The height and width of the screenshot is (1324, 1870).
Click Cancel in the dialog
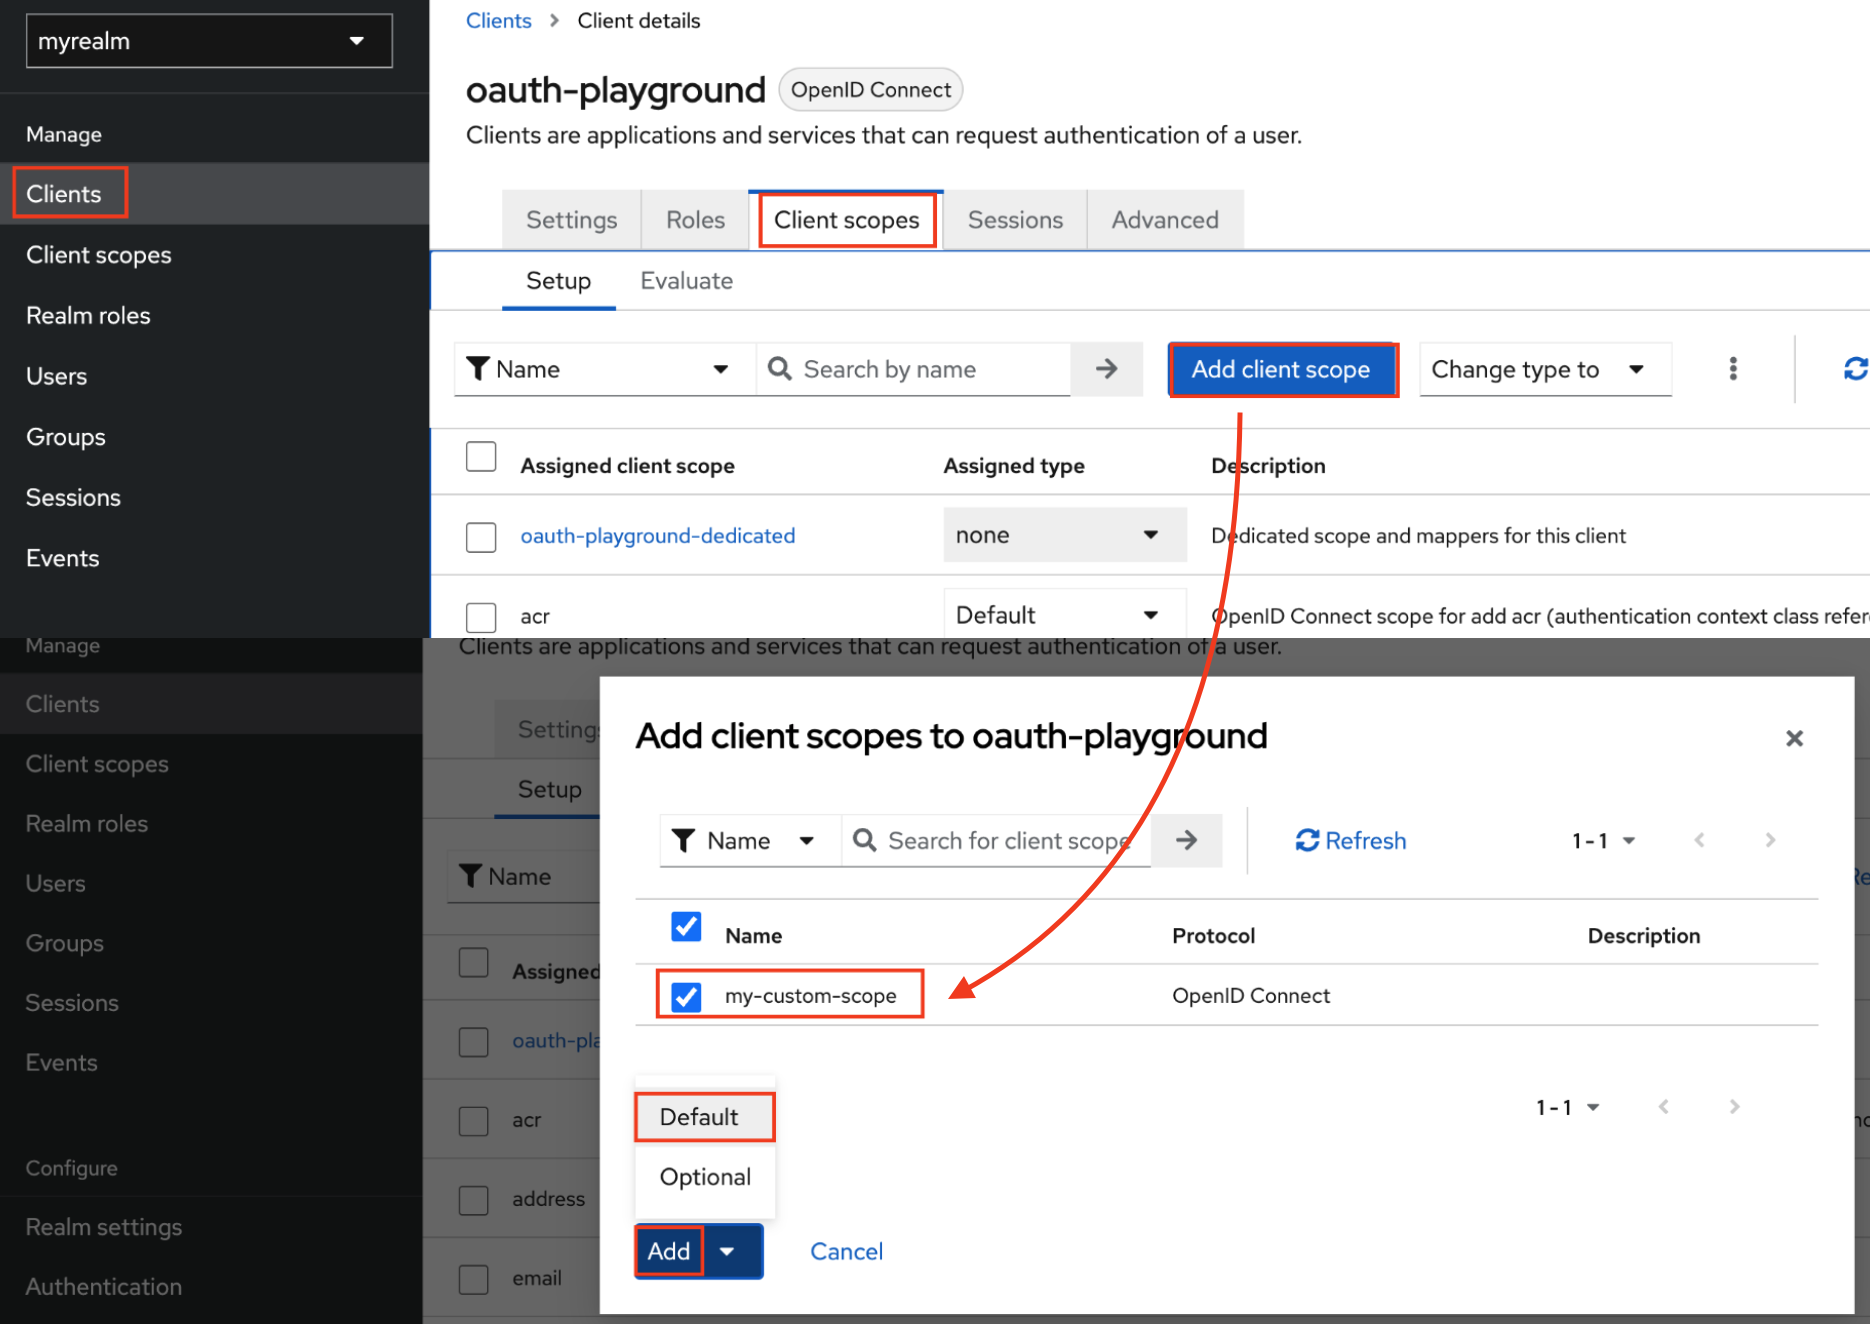(x=846, y=1251)
